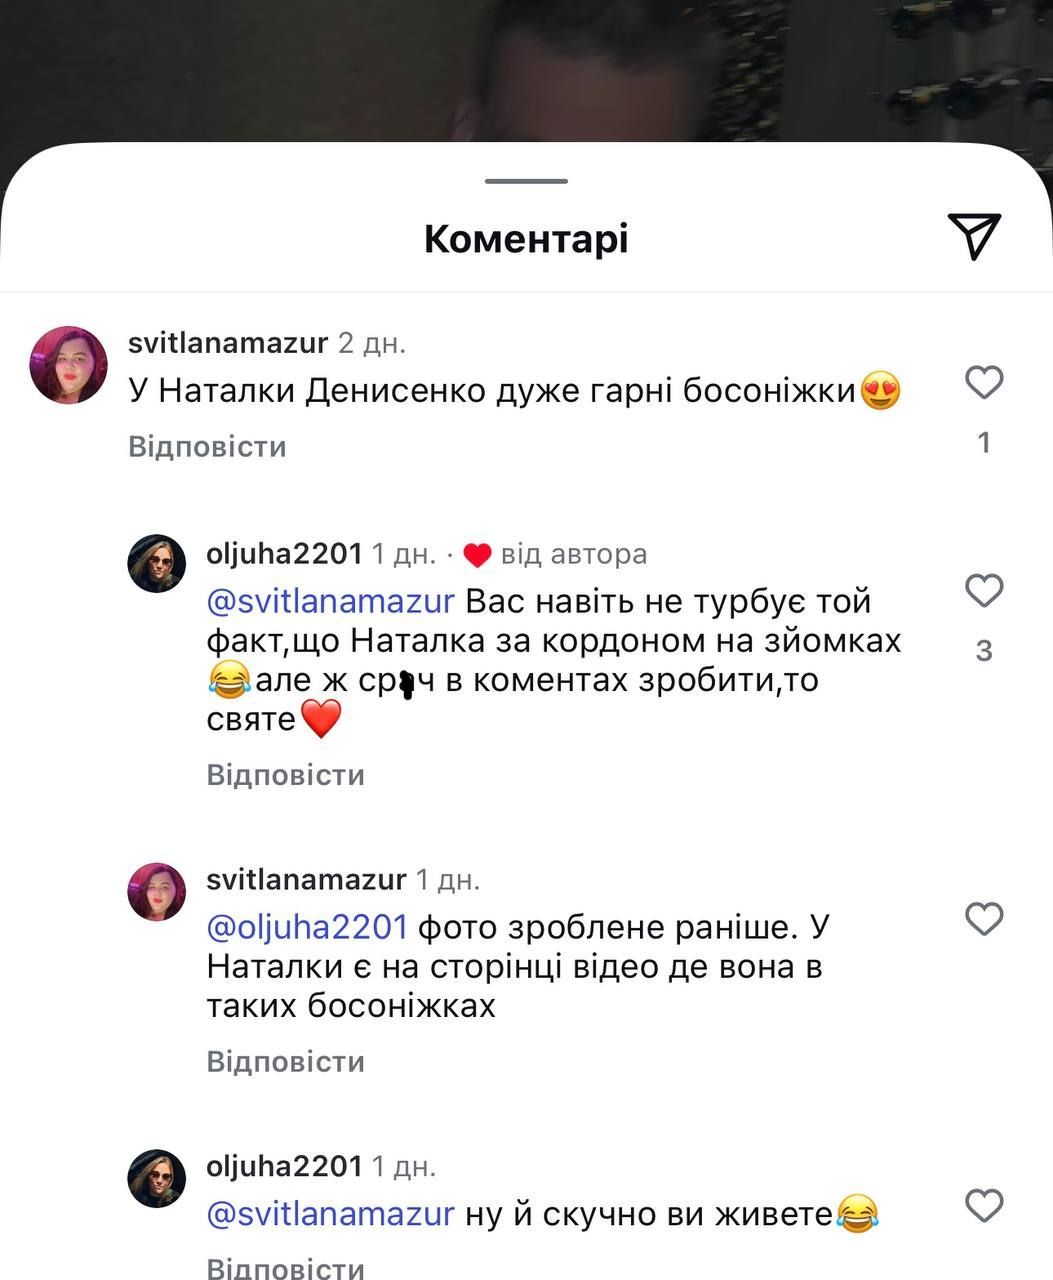Like oljuha2201's reply with 3 likes
Image resolution: width=1053 pixels, height=1280 pixels.
point(984,591)
